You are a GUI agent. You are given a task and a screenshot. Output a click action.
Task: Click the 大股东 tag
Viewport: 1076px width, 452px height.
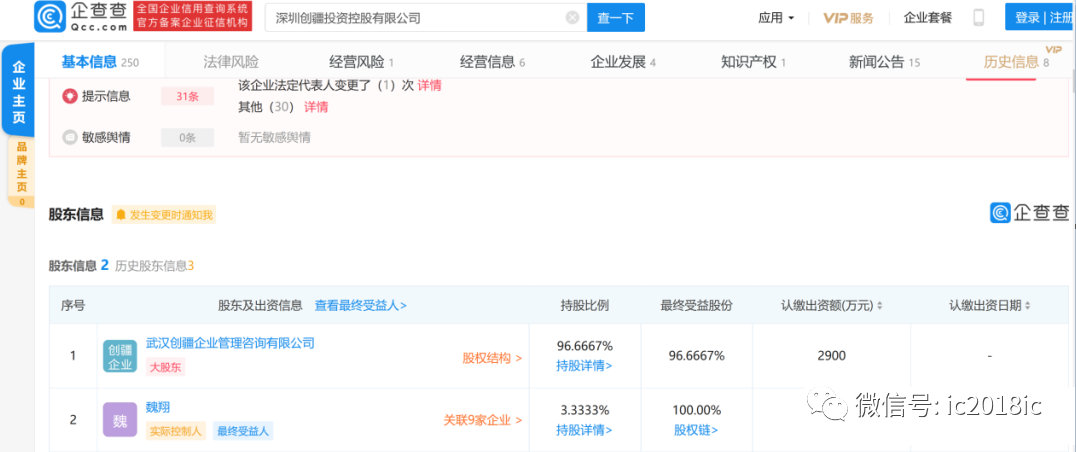click(165, 367)
